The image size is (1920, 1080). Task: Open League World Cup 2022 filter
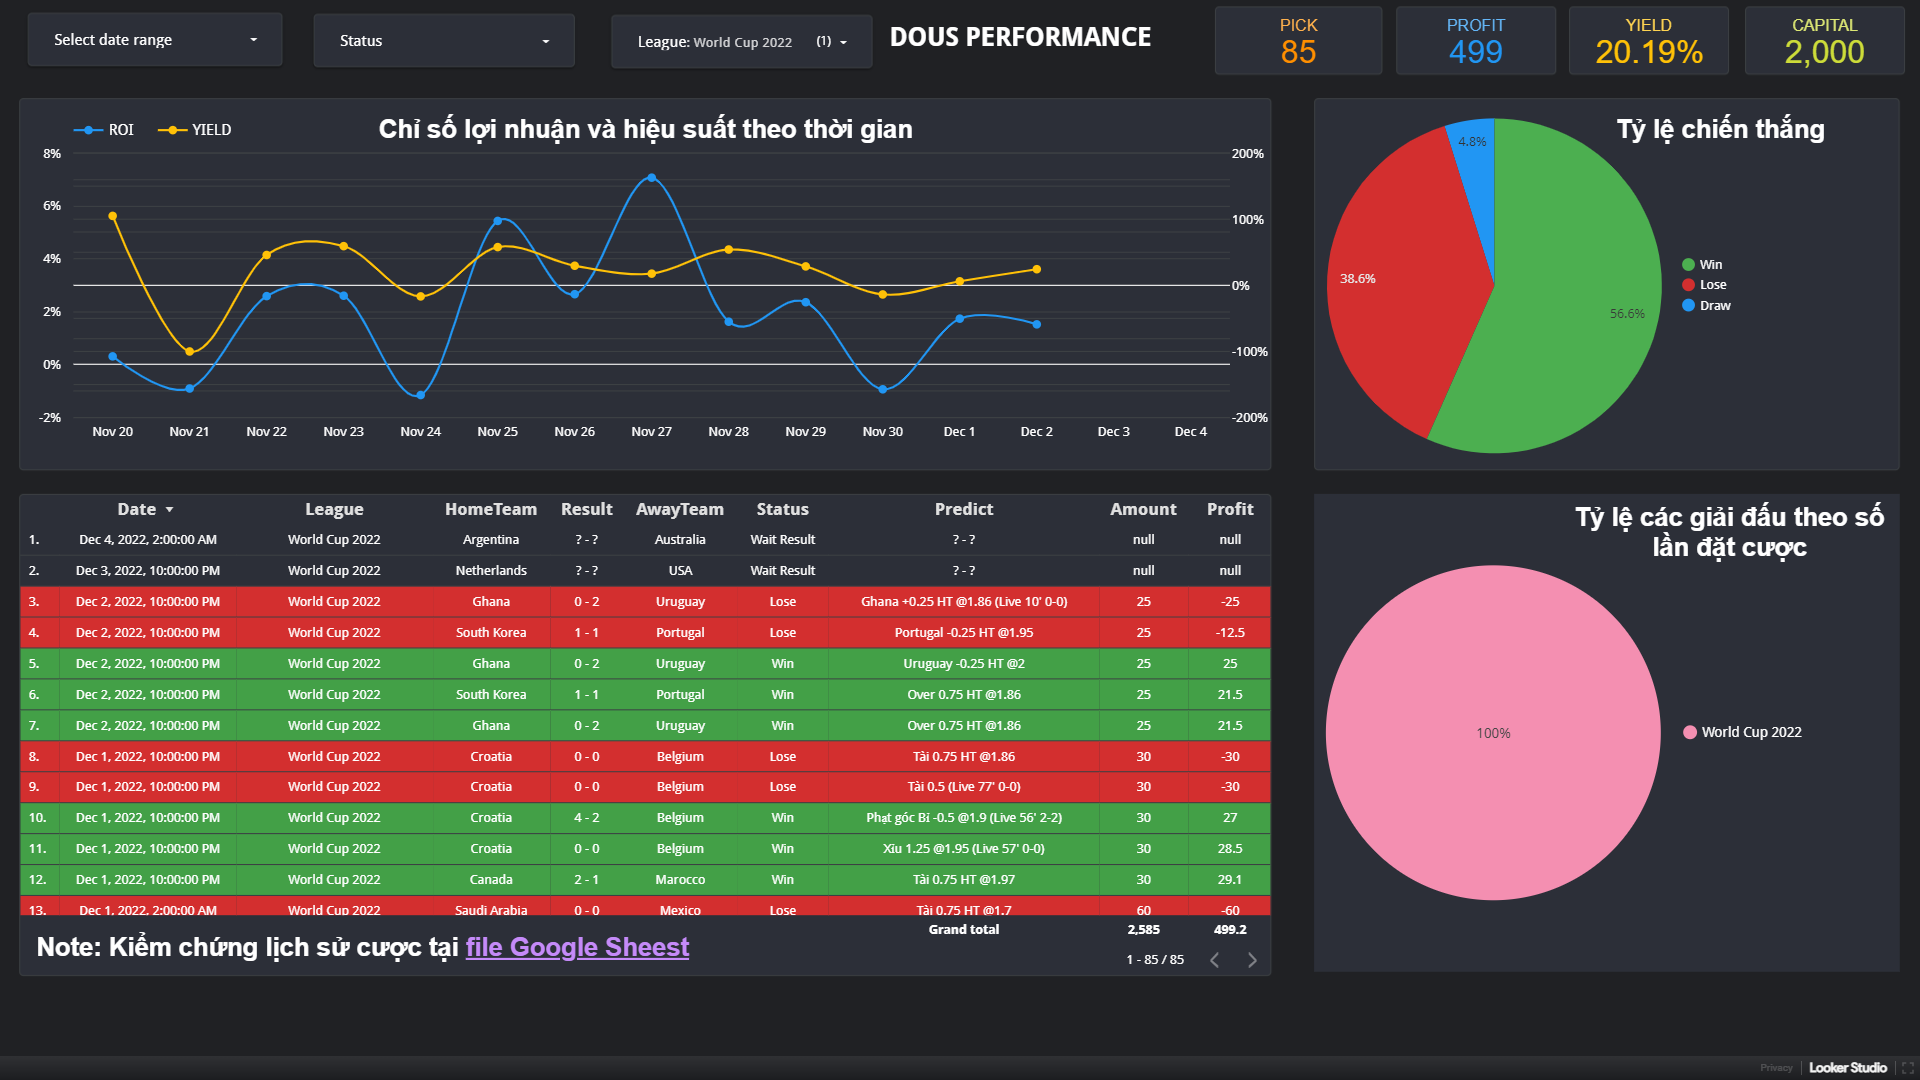741,42
